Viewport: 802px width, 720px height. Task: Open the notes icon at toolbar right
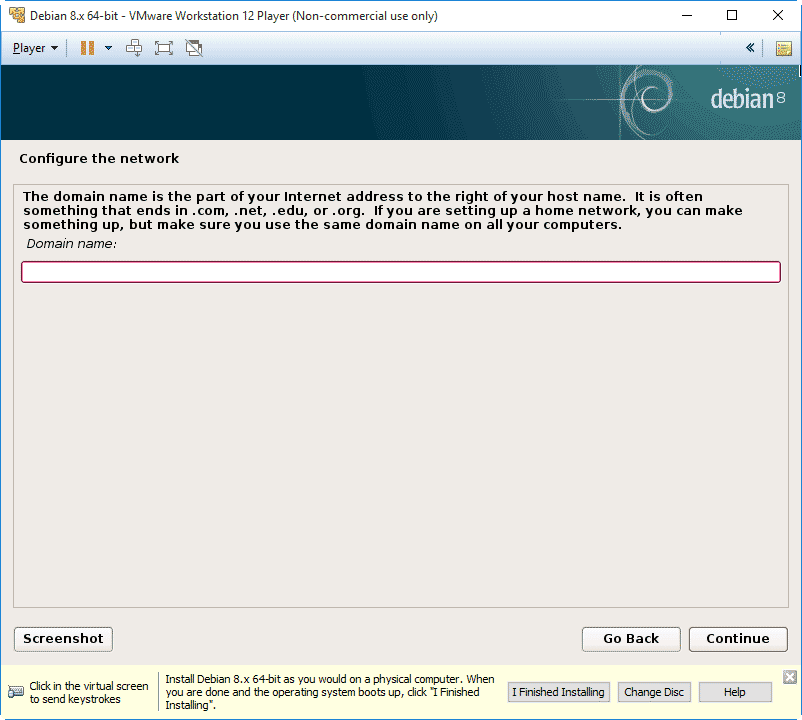click(783, 48)
